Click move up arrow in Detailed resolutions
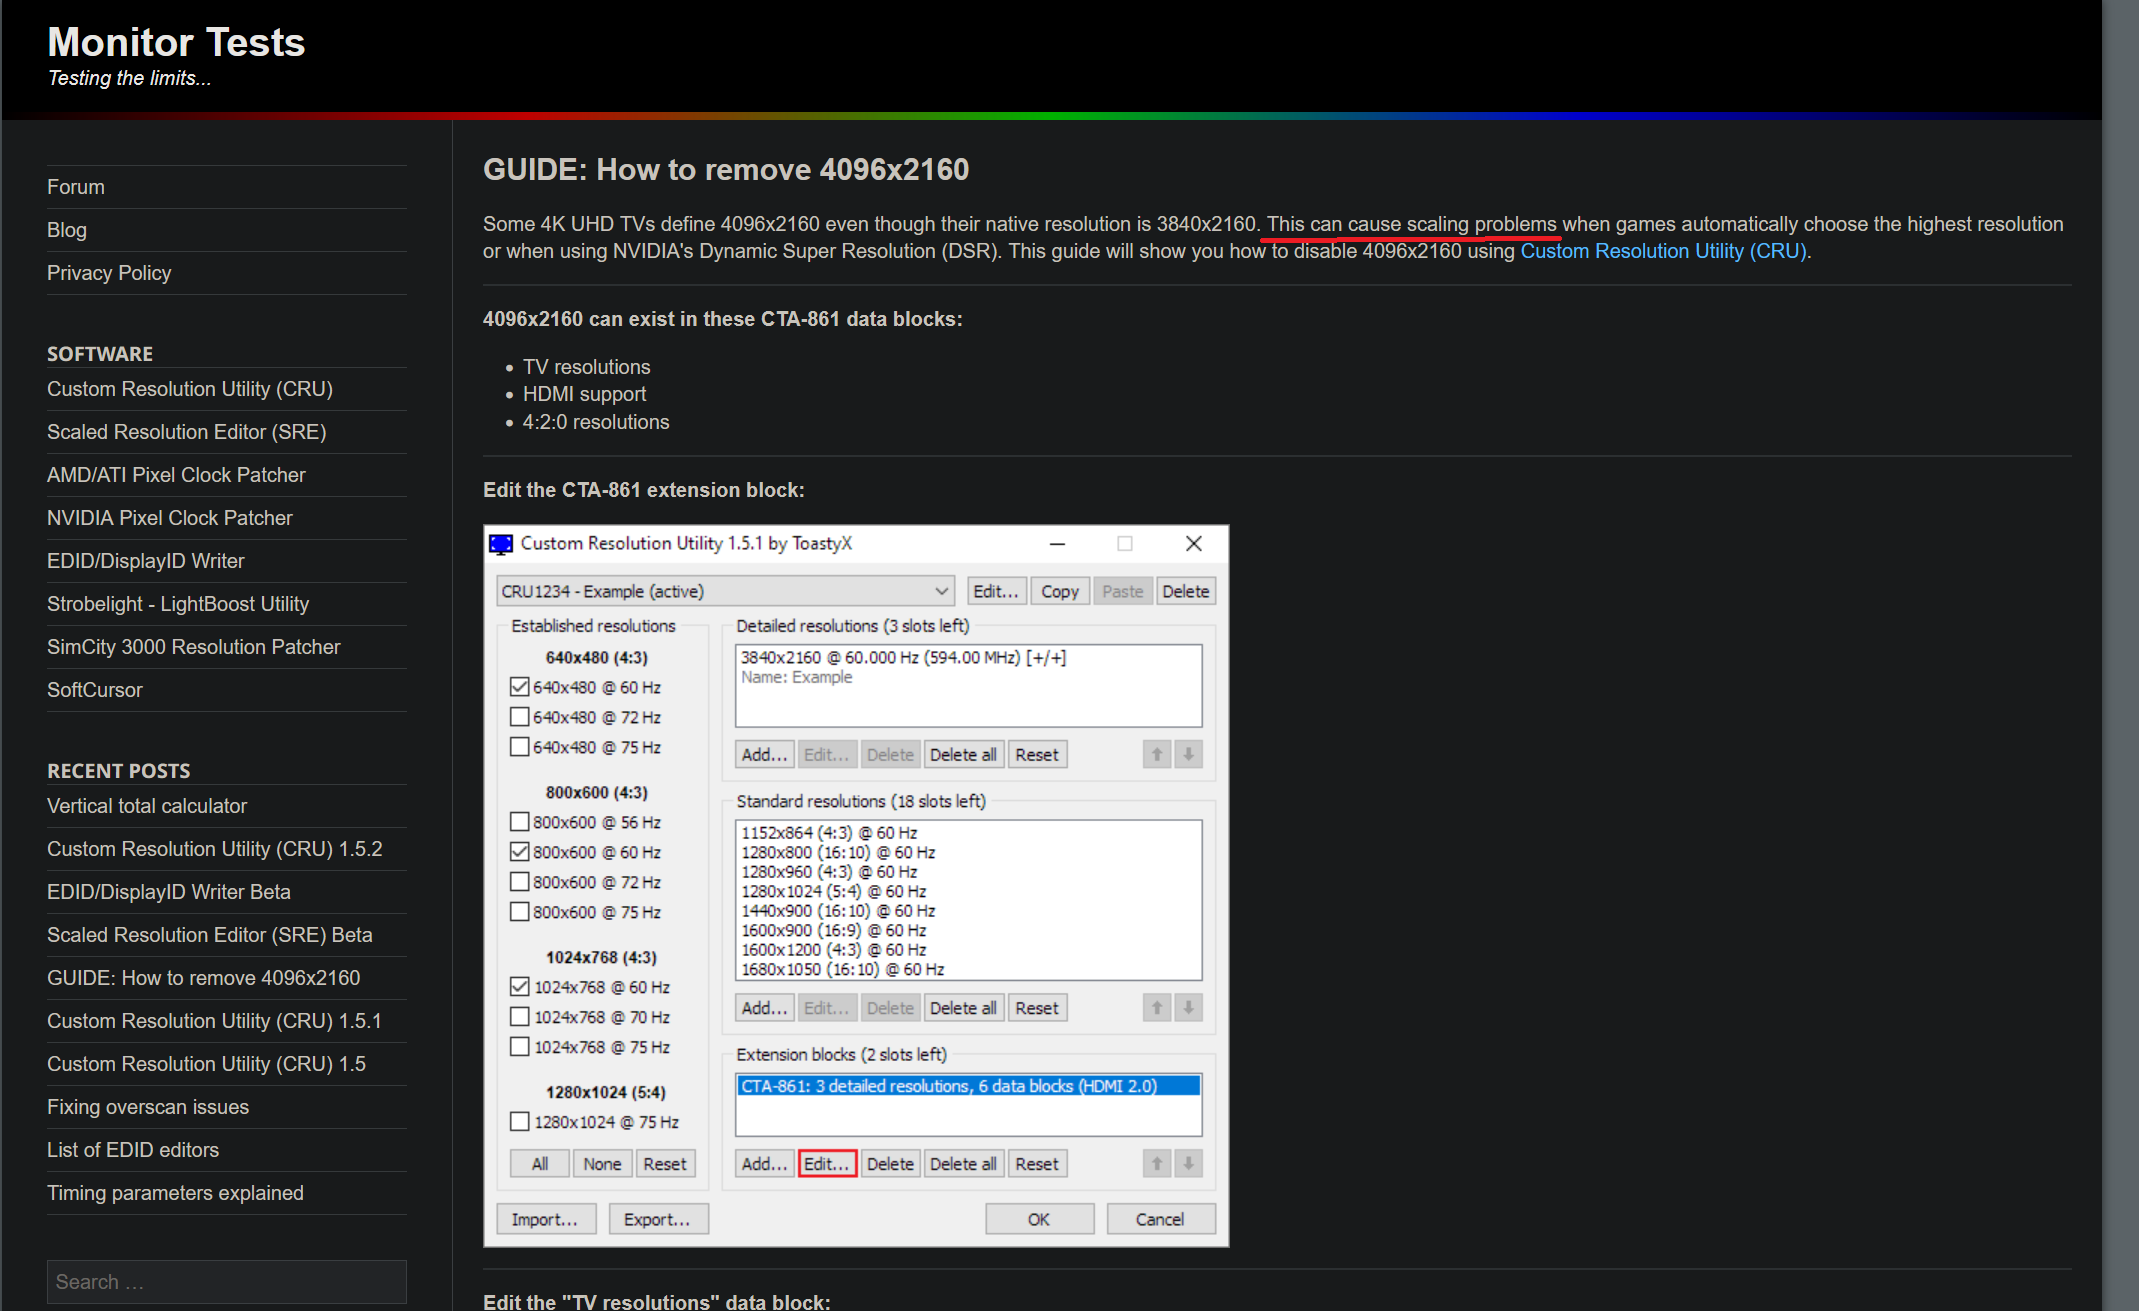 coord(1157,755)
